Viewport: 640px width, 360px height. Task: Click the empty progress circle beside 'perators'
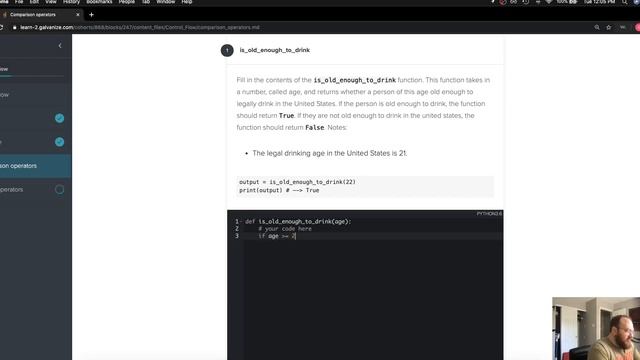60,189
